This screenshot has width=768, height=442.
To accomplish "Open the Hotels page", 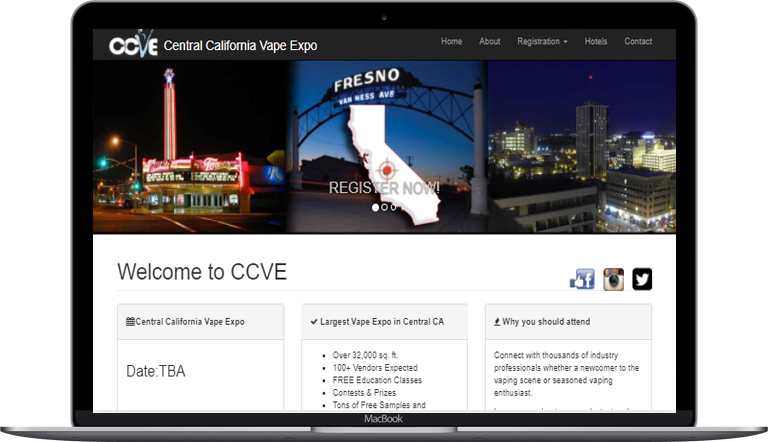I will click(x=596, y=41).
